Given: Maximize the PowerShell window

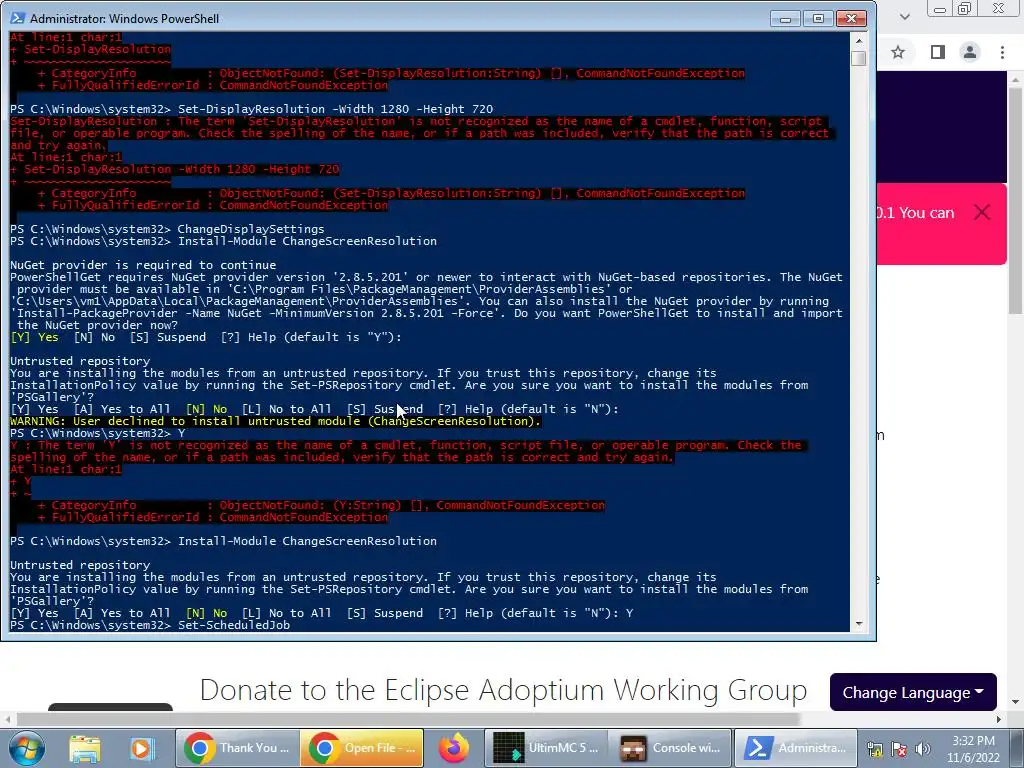Looking at the screenshot, I should [818, 19].
